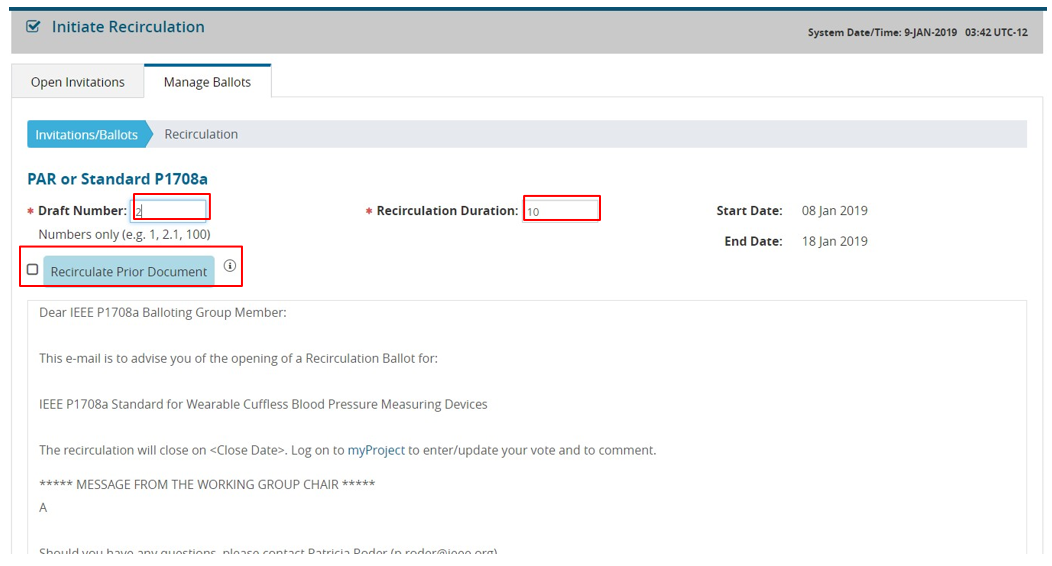
Task: Click the 'Numbers only' hint text
Action: coord(124,234)
